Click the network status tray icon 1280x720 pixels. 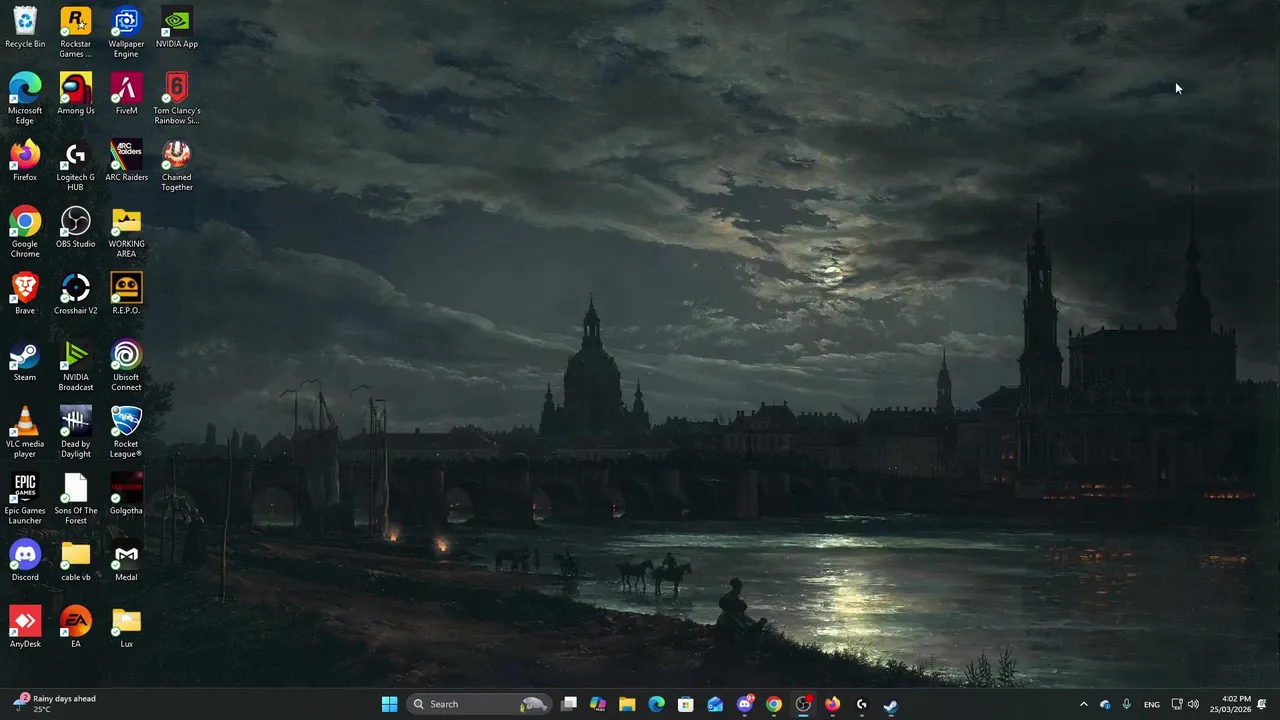pos(1177,704)
